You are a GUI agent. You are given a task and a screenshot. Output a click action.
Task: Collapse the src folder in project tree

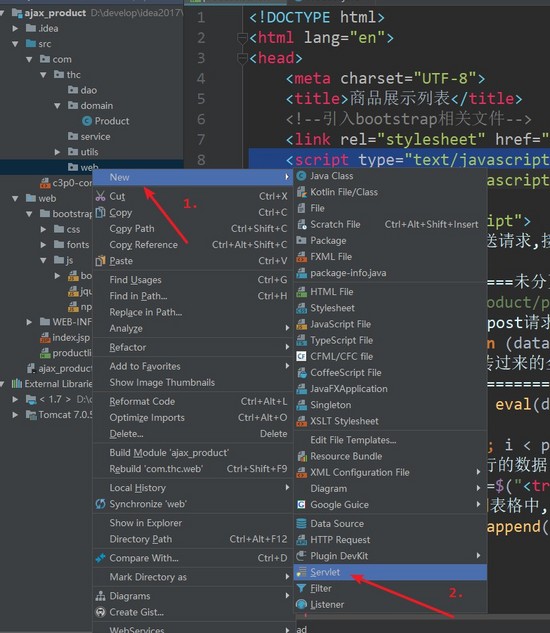point(15,44)
